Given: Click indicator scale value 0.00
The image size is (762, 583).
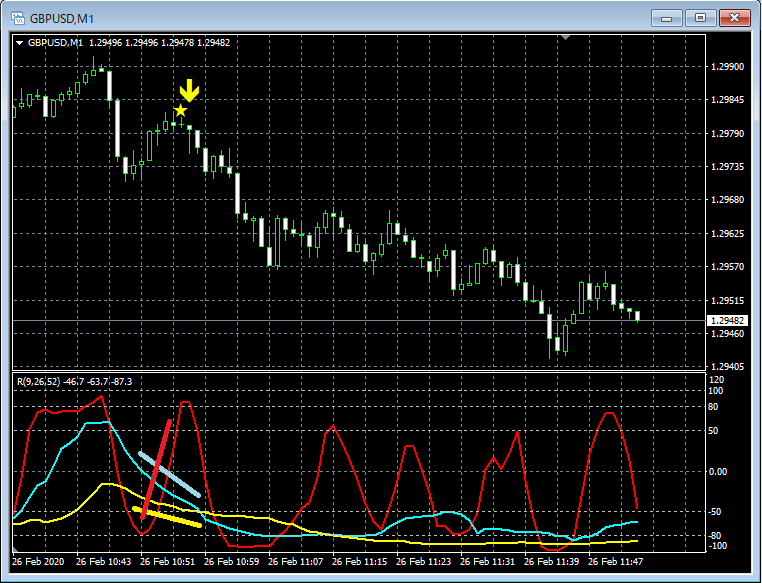Looking at the screenshot, I should (x=717, y=472).
